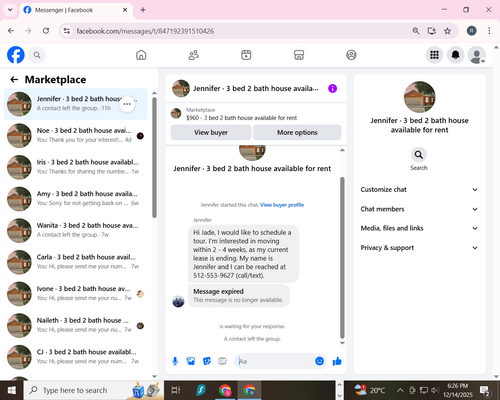Viewport: 500px width, 400px height.
Task: Open the Marketplace storefront icon
Action: [299, 55]
